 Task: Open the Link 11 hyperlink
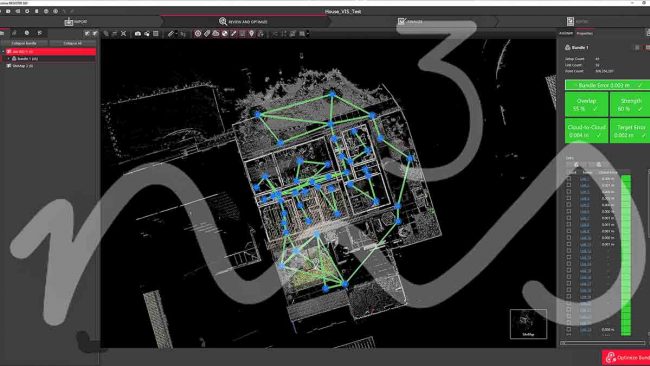[585, 245]
